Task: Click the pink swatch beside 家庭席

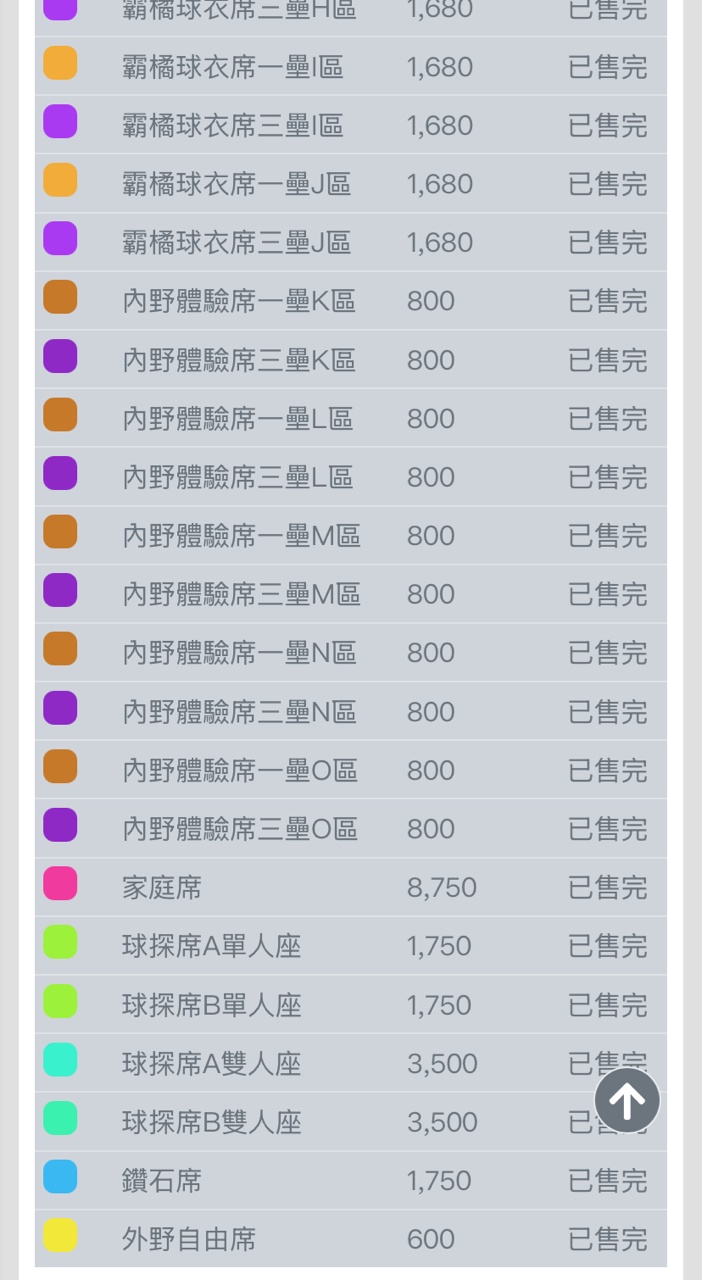Action: (x=60, y=885)
